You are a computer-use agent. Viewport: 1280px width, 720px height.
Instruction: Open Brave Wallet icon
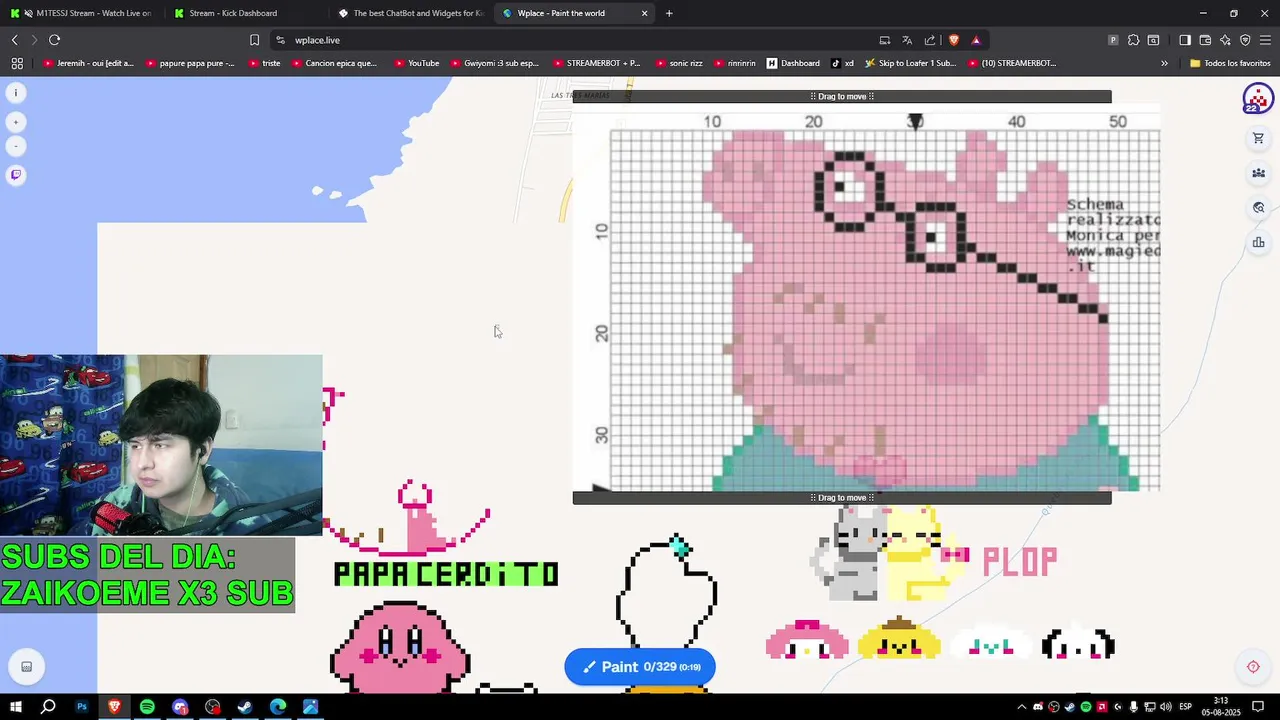1205,40
